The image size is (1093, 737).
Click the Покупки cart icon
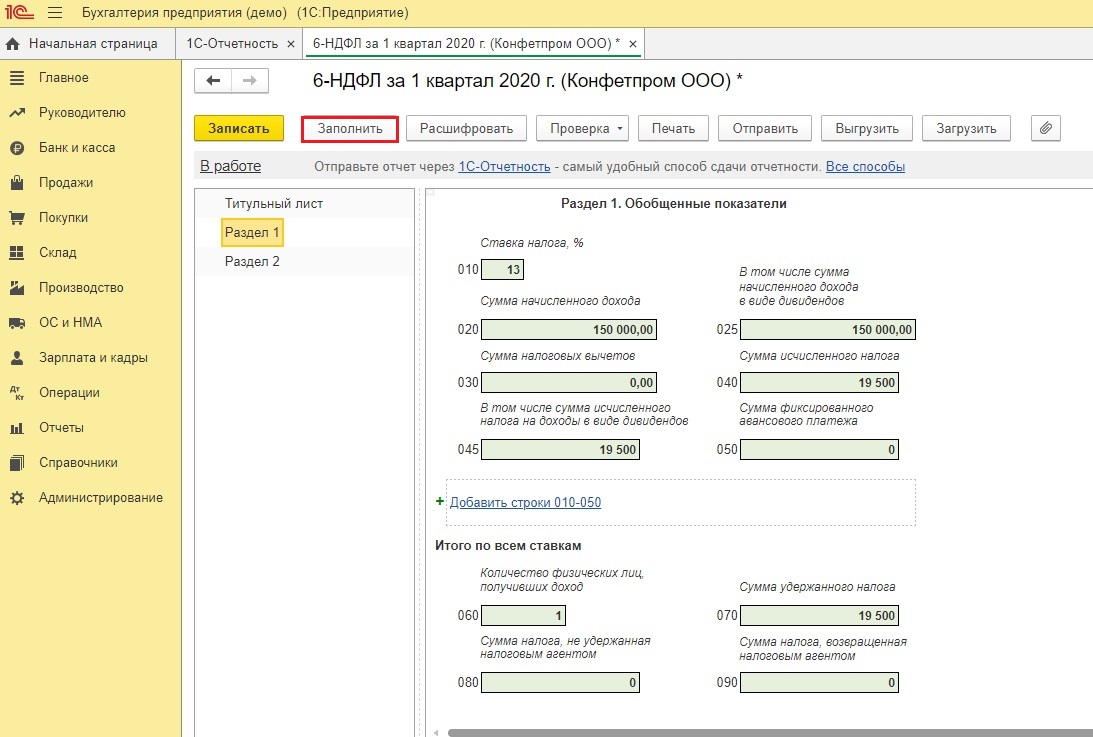pos(17,218)
